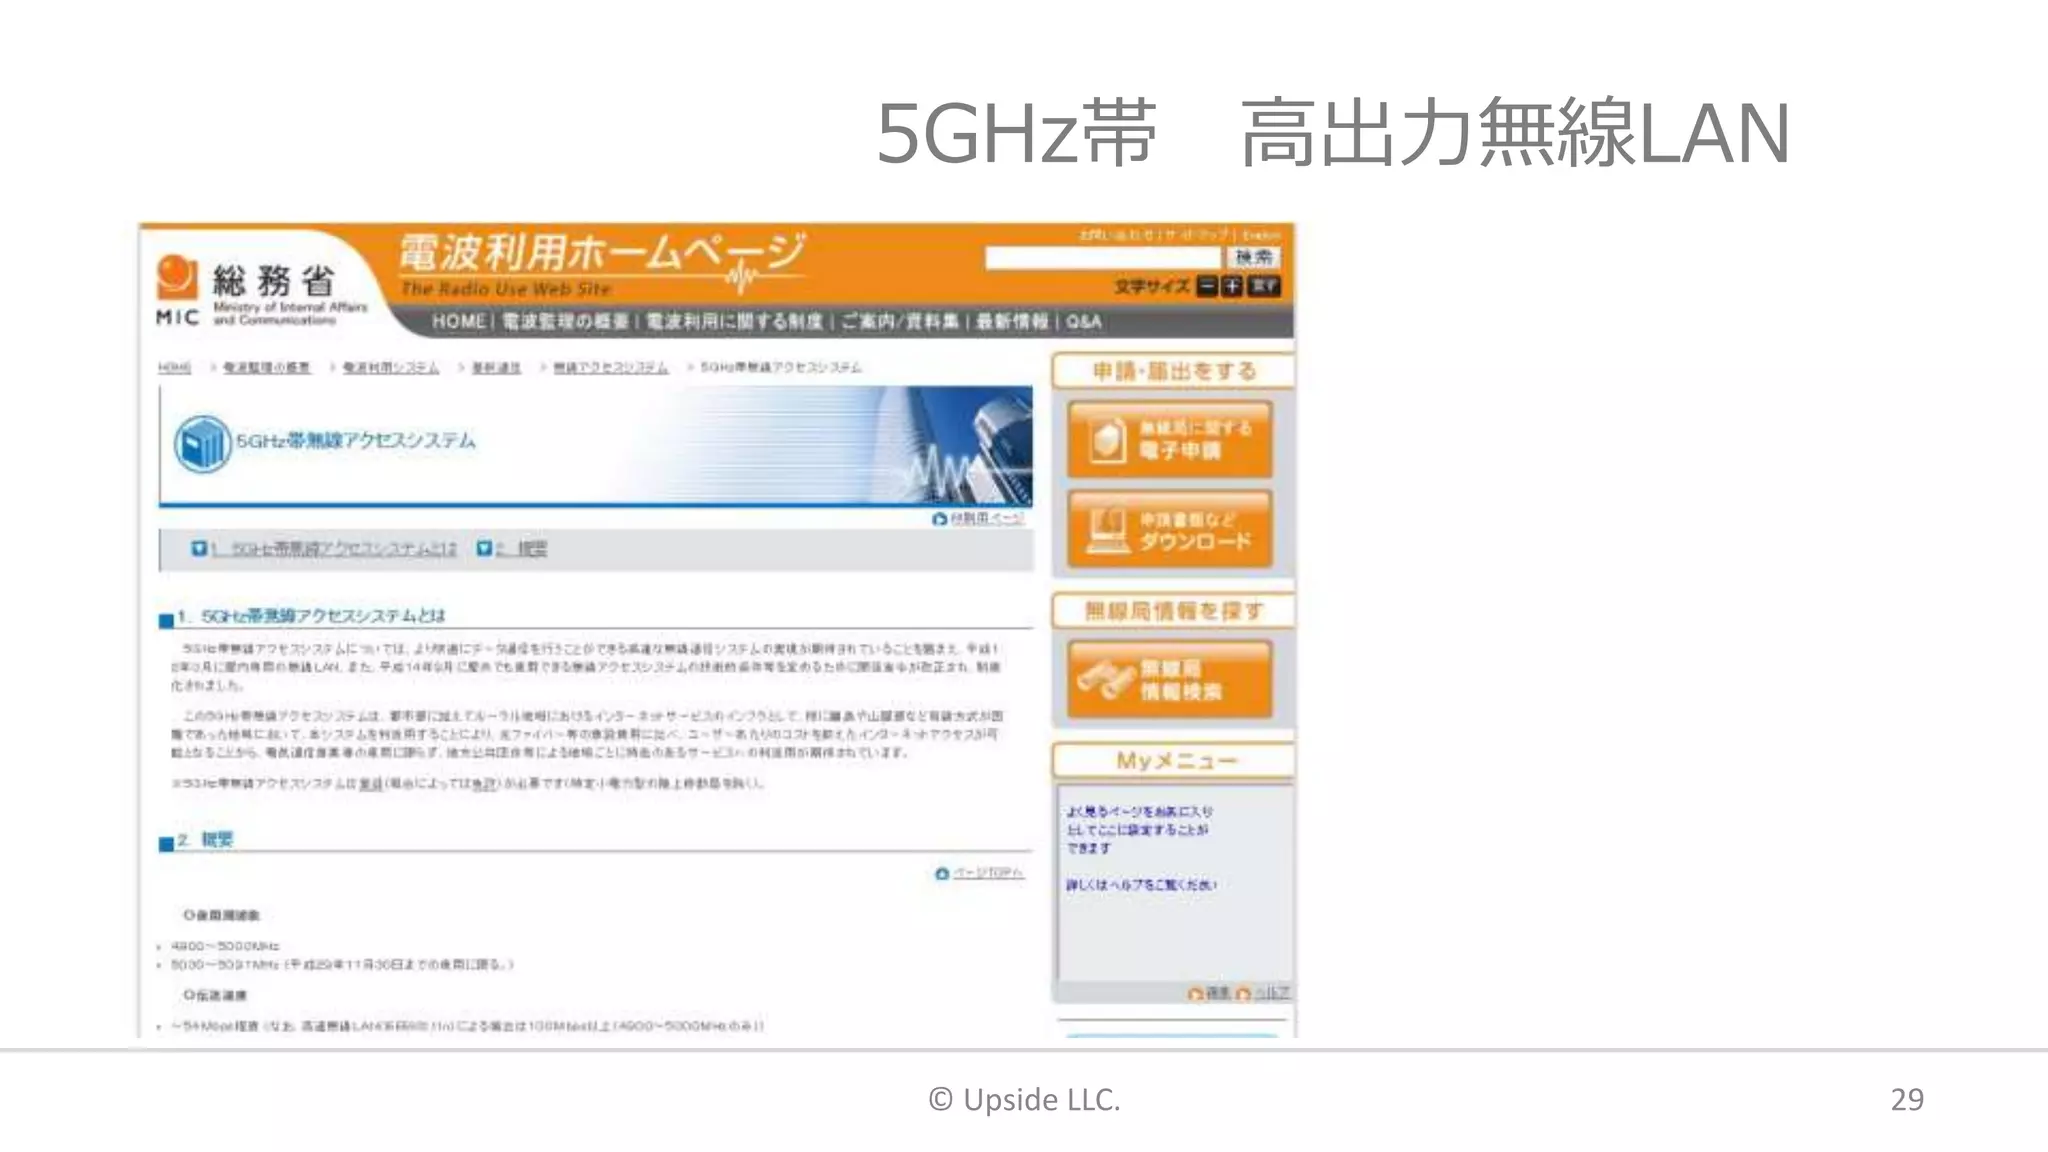The width and height of the screenshot is (2048, 1152).
Task: Open 無線局 情報検索 binoculars button
Action: [x=1170, y=680]
